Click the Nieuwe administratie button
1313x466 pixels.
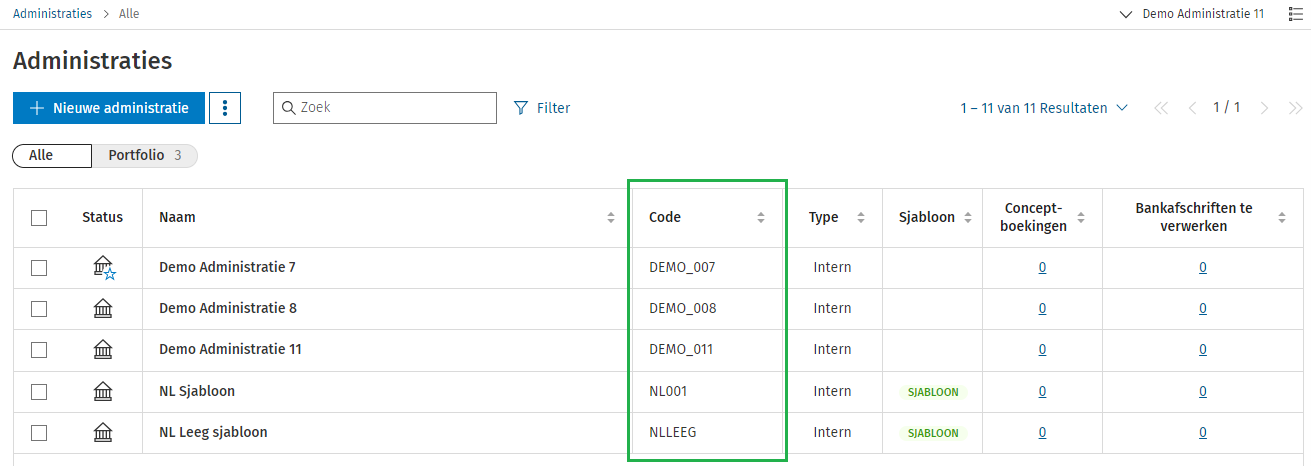pos(109,108)
